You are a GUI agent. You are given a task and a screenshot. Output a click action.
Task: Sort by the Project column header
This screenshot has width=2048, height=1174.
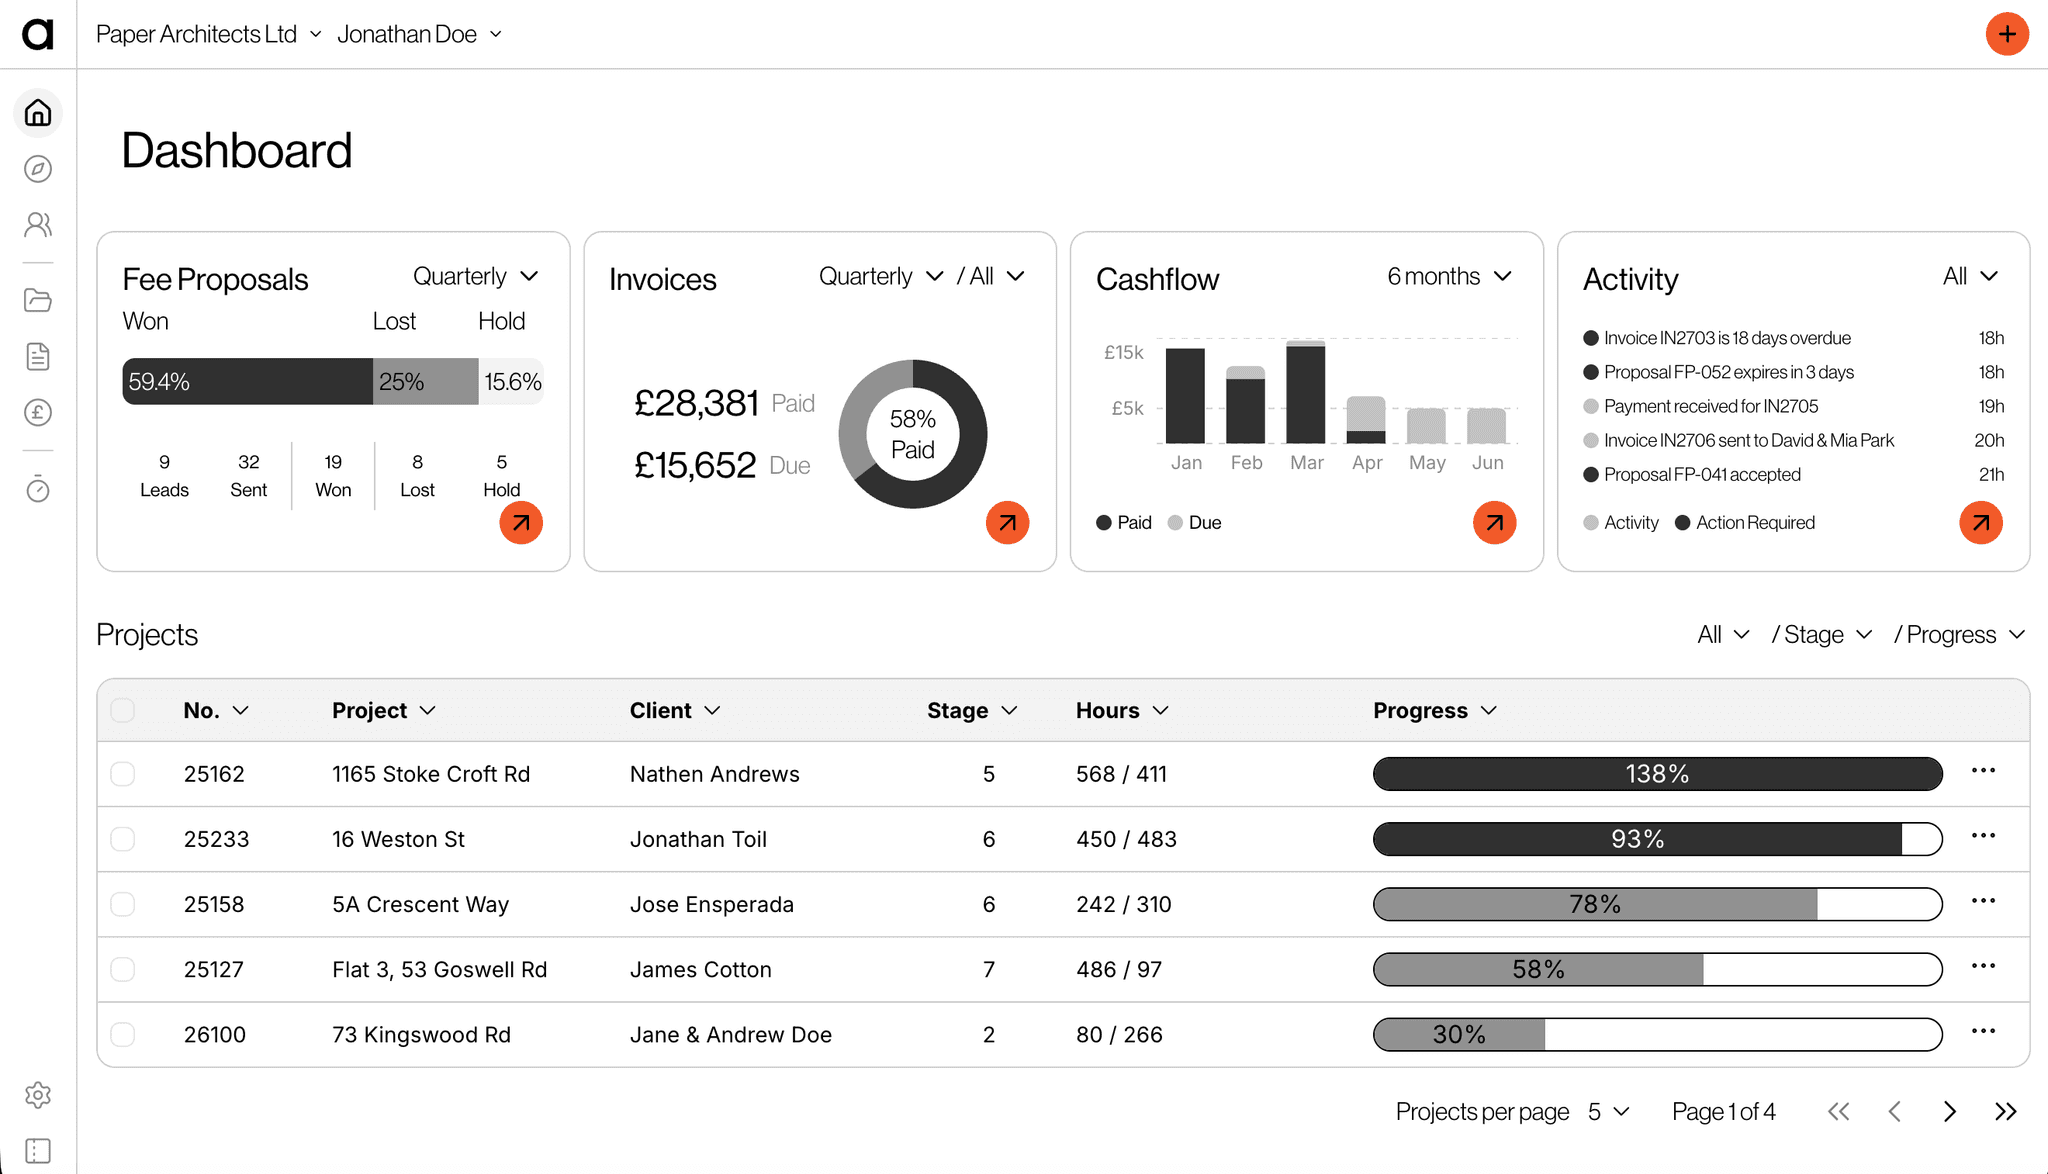(384, 710)
